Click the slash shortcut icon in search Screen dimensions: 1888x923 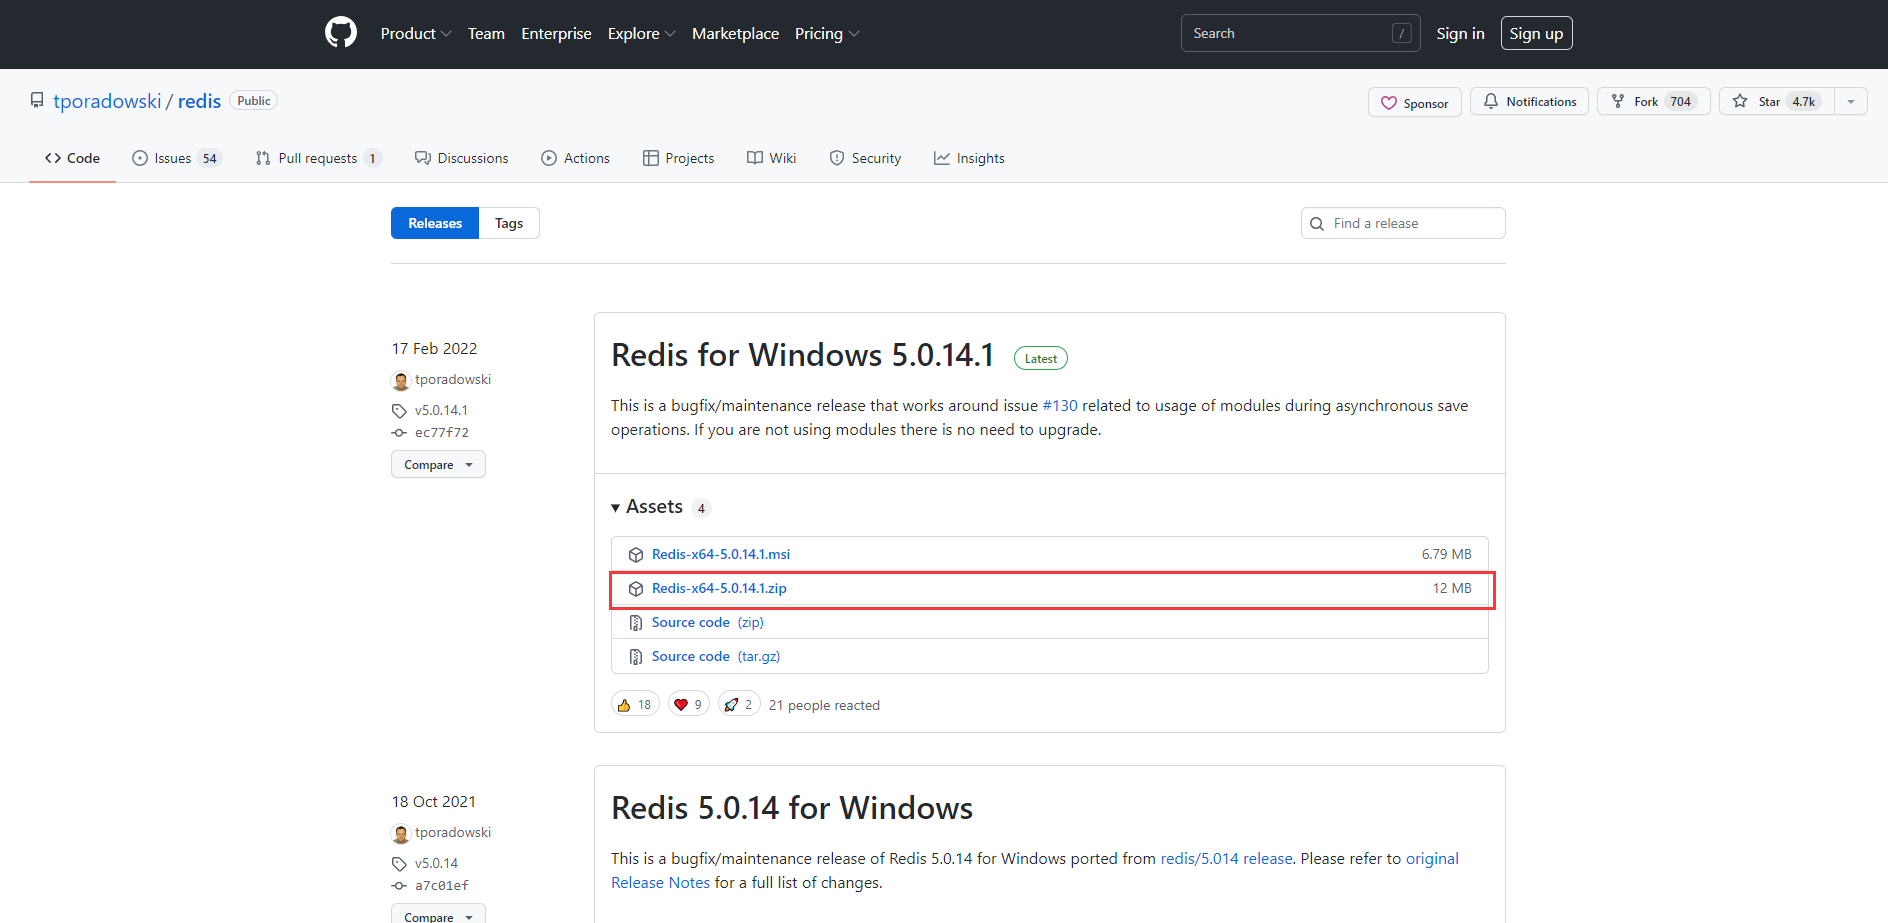tap(1402, 33)
